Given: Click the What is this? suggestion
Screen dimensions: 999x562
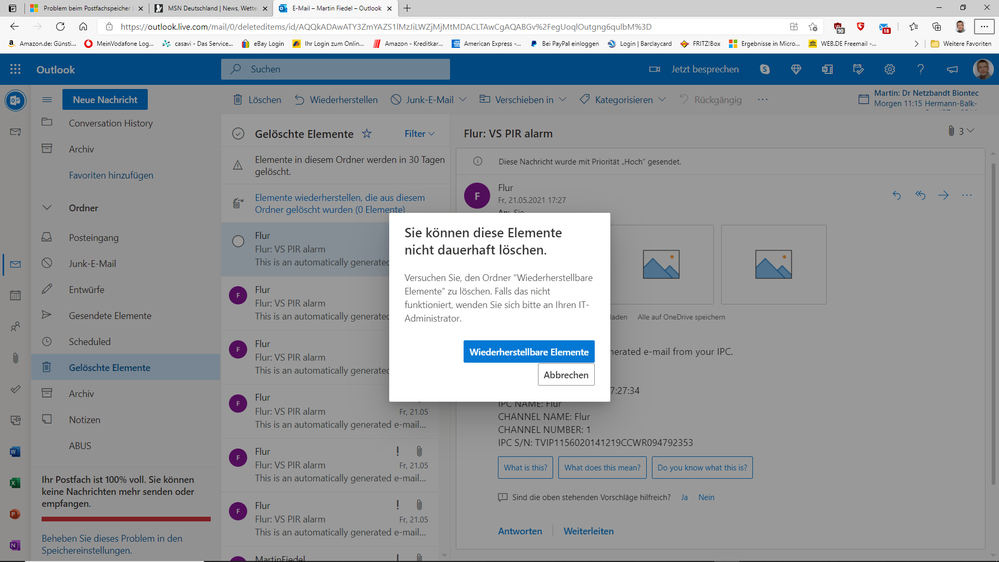Looking at the screenshot, I should (x=526, y=468).
